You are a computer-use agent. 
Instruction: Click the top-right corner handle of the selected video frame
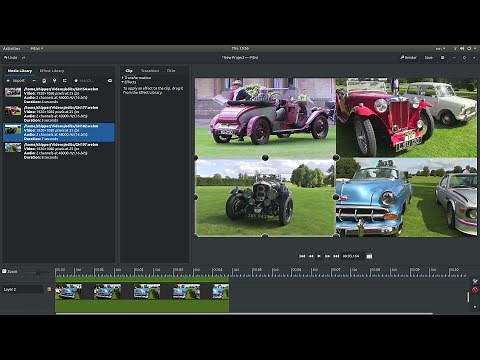click(336, 158)
